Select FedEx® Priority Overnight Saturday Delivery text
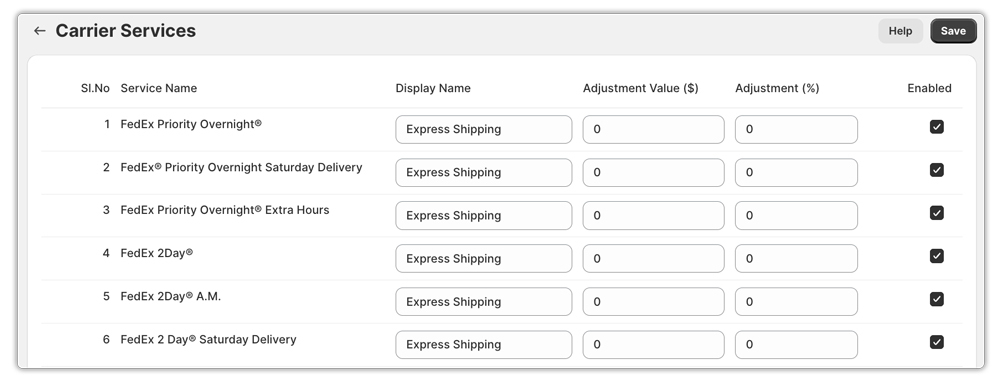The width and height of the screenshot is (1000, 383). (x=241, y=168)
